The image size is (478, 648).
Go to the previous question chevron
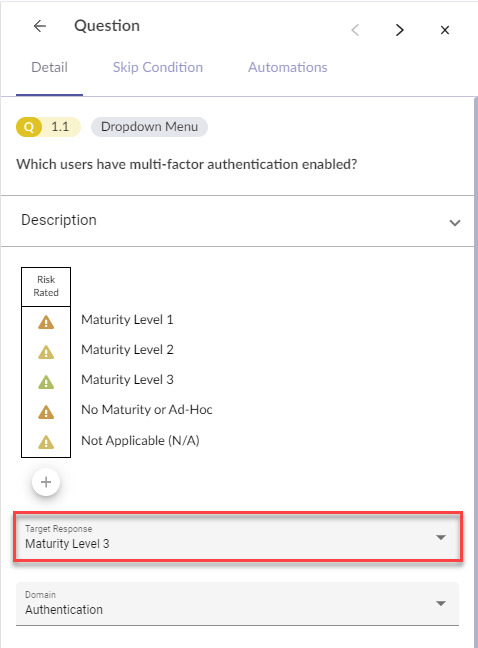point(355,30)
